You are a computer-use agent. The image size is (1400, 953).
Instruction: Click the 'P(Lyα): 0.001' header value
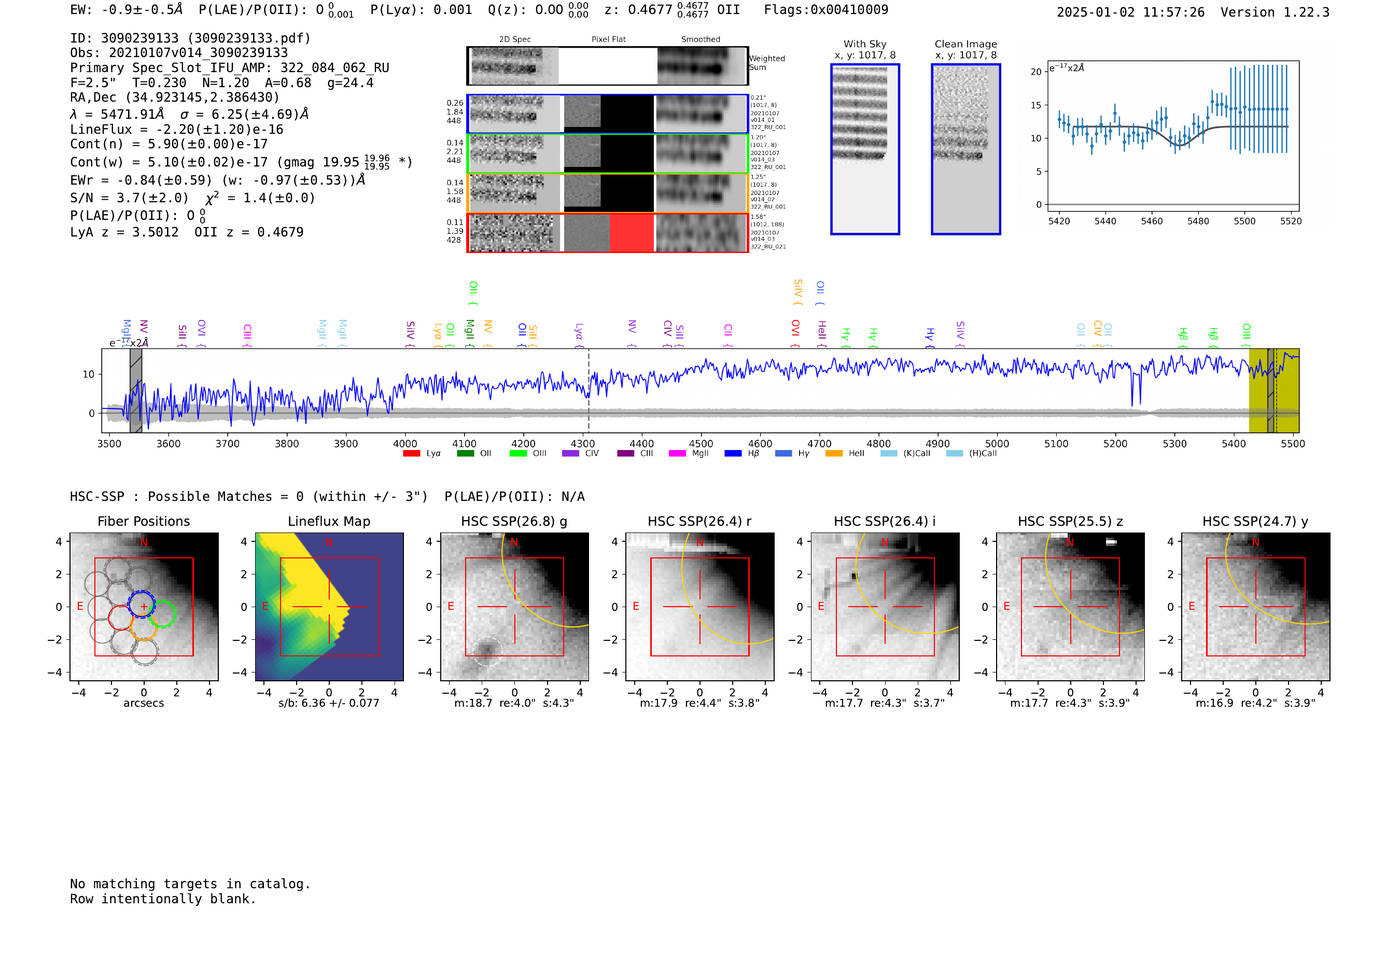[421, 10]
